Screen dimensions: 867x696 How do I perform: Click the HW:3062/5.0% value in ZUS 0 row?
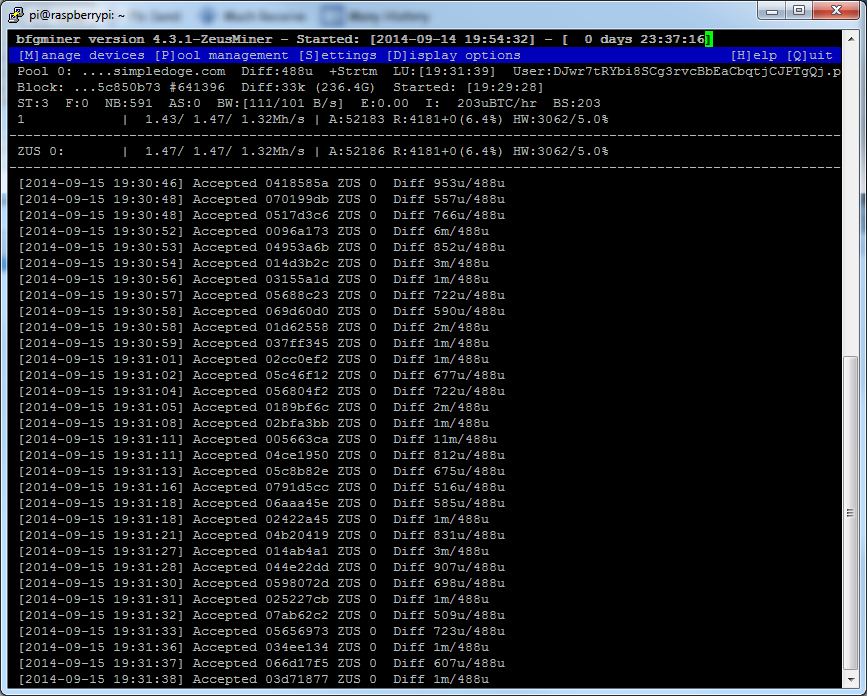click(x=561, y=151)
